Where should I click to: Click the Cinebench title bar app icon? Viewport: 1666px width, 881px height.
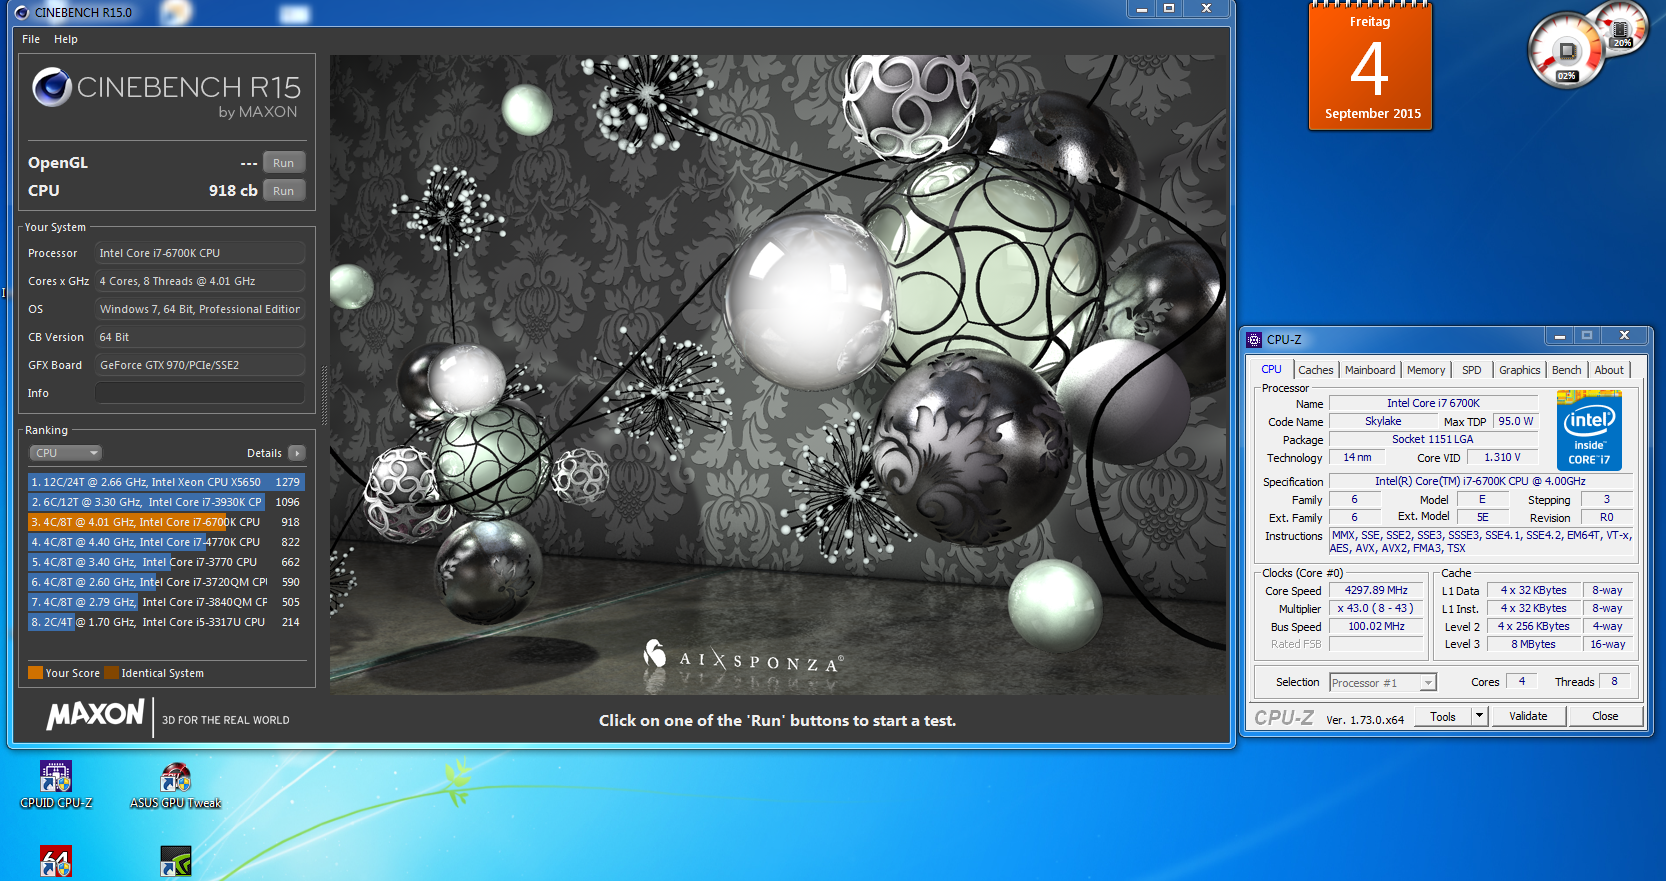pos(21,12)
